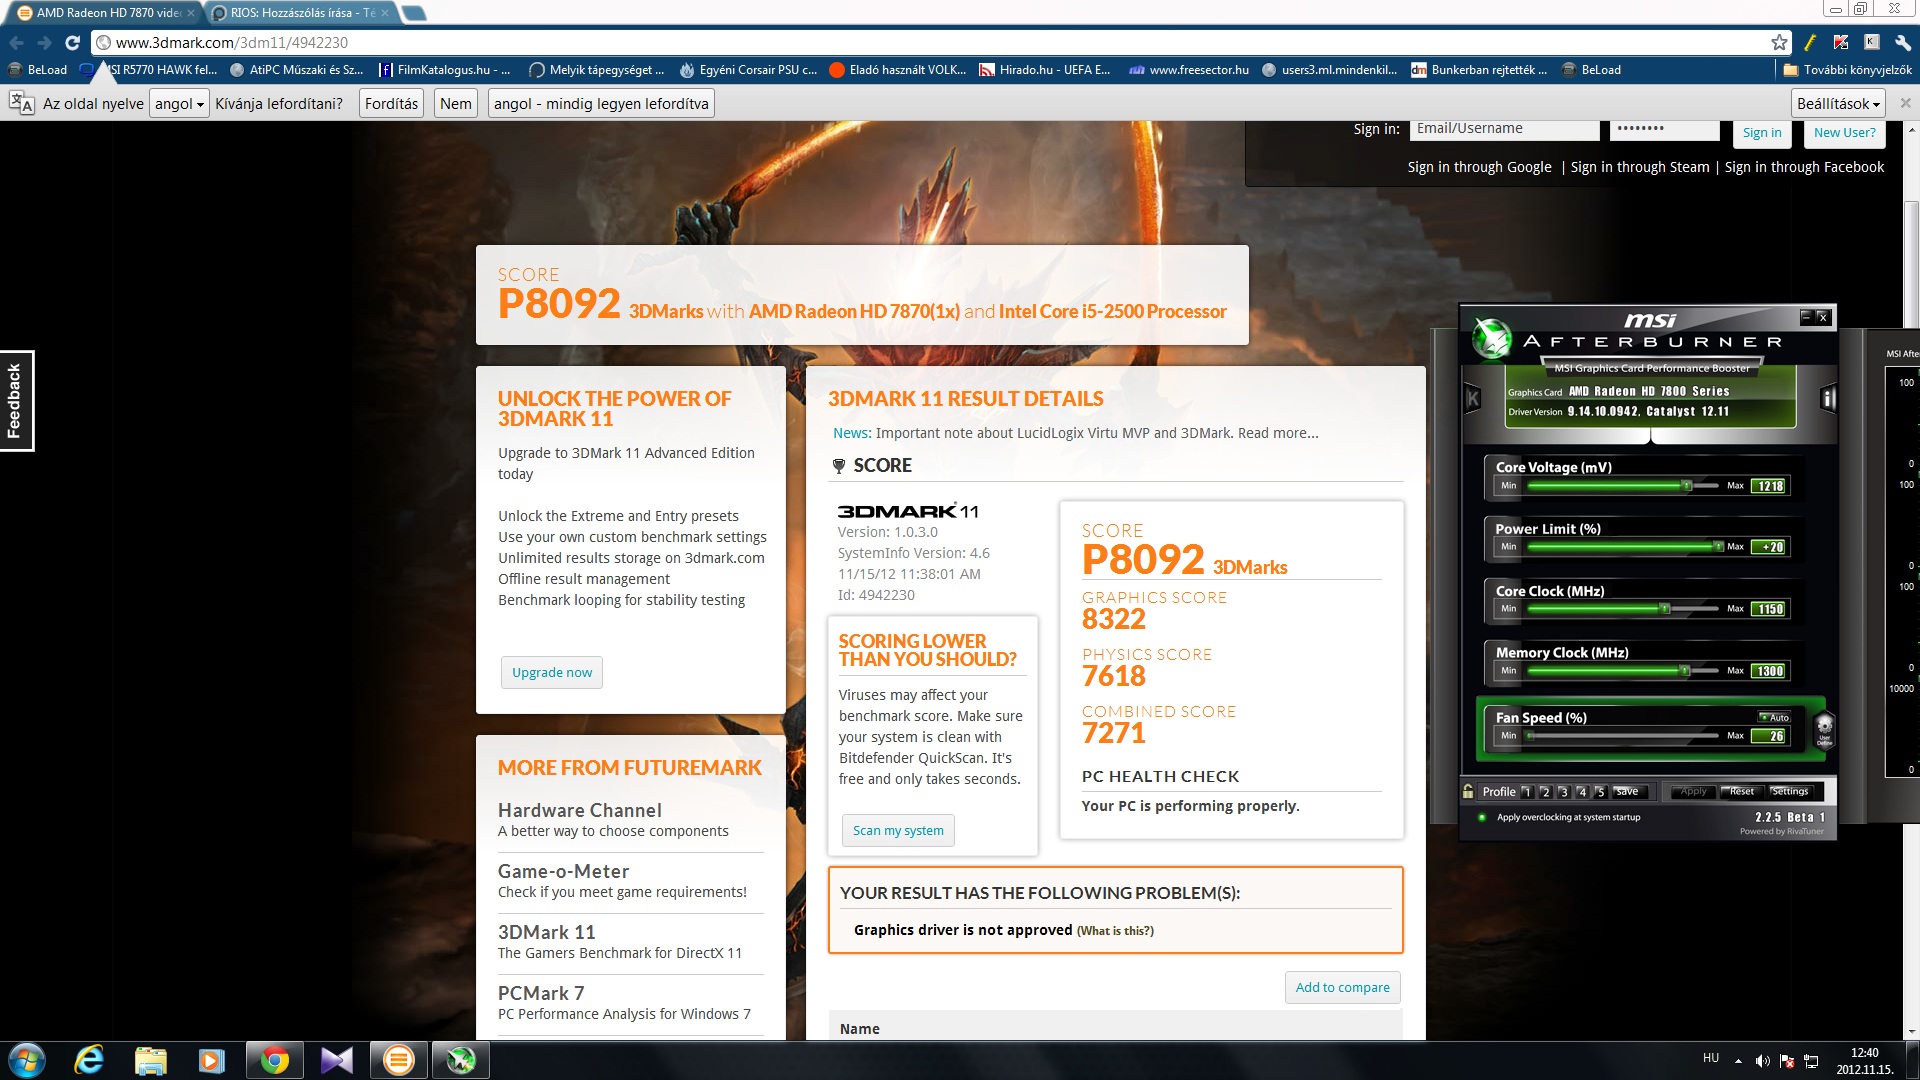Open the Beállítások translate options dropdown

(x=1838, y=104)
